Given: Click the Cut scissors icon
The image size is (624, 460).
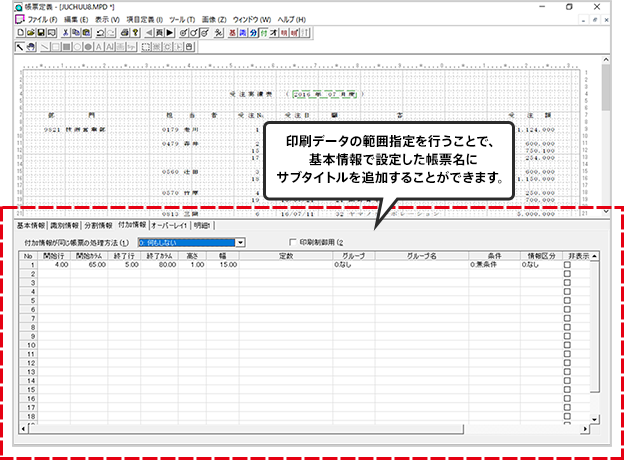Looking at the screenshot, I should [x=67, y=33].
